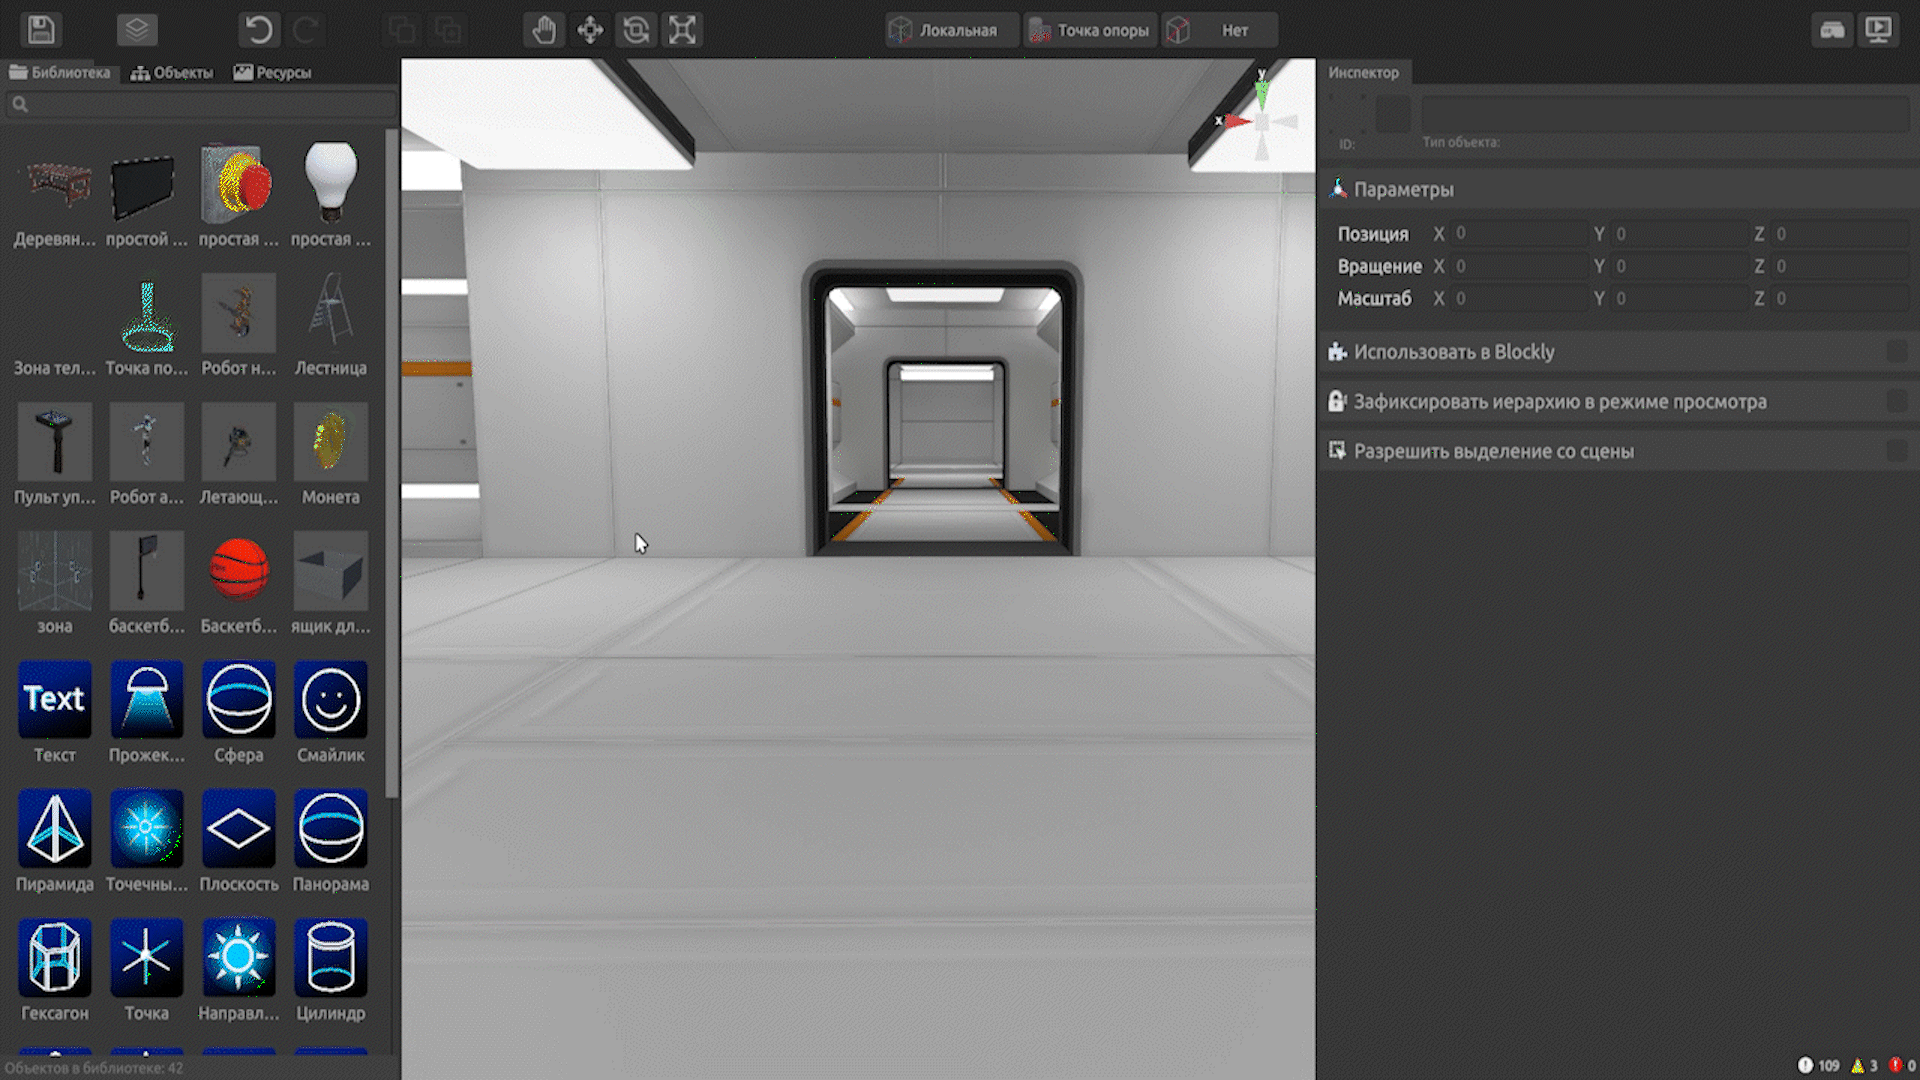
Task: Open the Точка опоры pivot dropdown
Action: [1091, 30]
